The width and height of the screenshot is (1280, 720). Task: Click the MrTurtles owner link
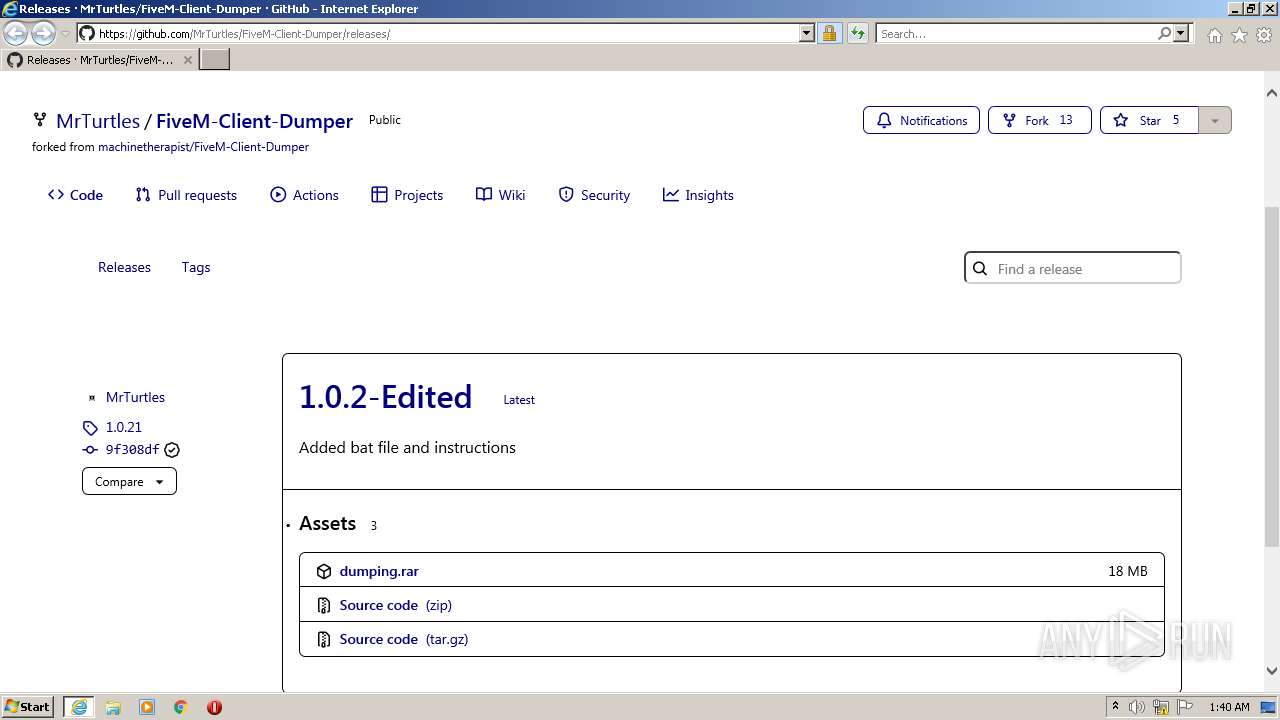[x=98, y=121]
